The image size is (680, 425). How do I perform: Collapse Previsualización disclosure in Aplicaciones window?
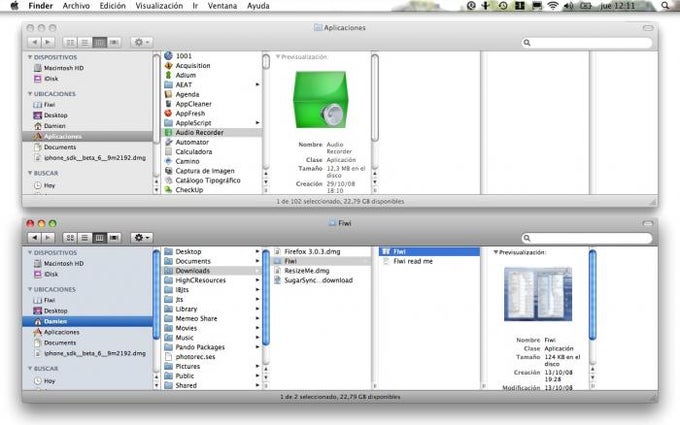[278, 57]
